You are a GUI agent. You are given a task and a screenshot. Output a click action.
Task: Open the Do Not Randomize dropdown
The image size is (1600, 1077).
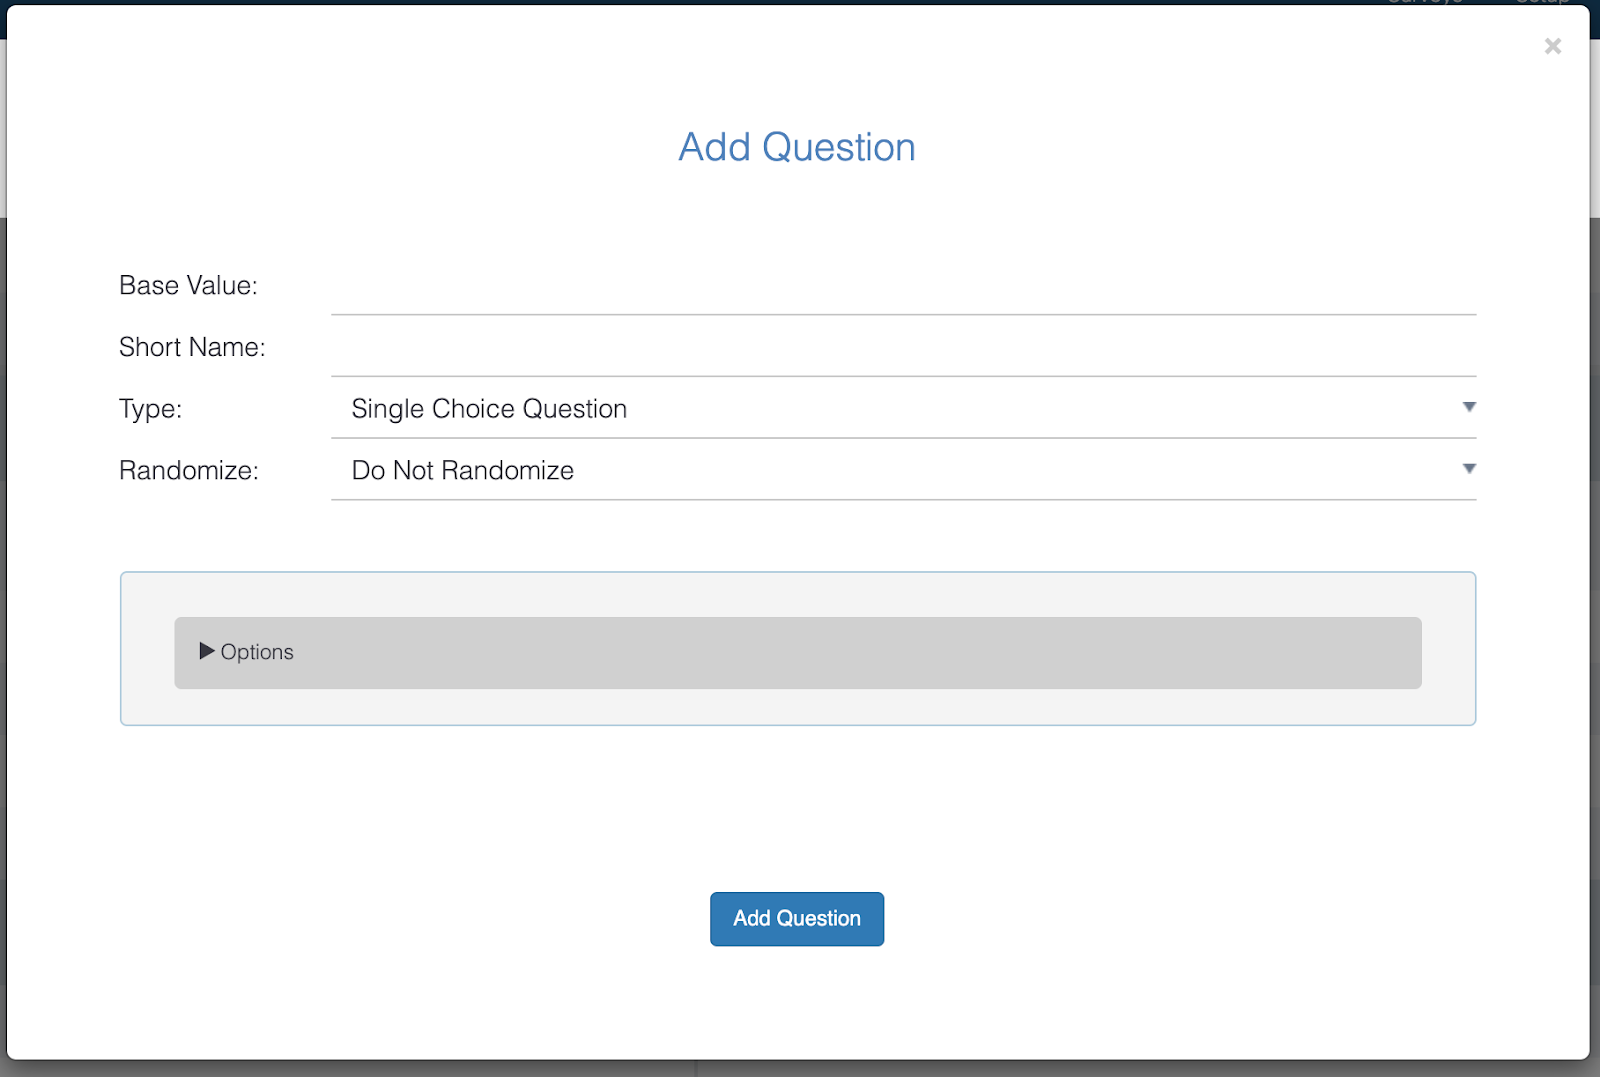(x=900, y=471)
